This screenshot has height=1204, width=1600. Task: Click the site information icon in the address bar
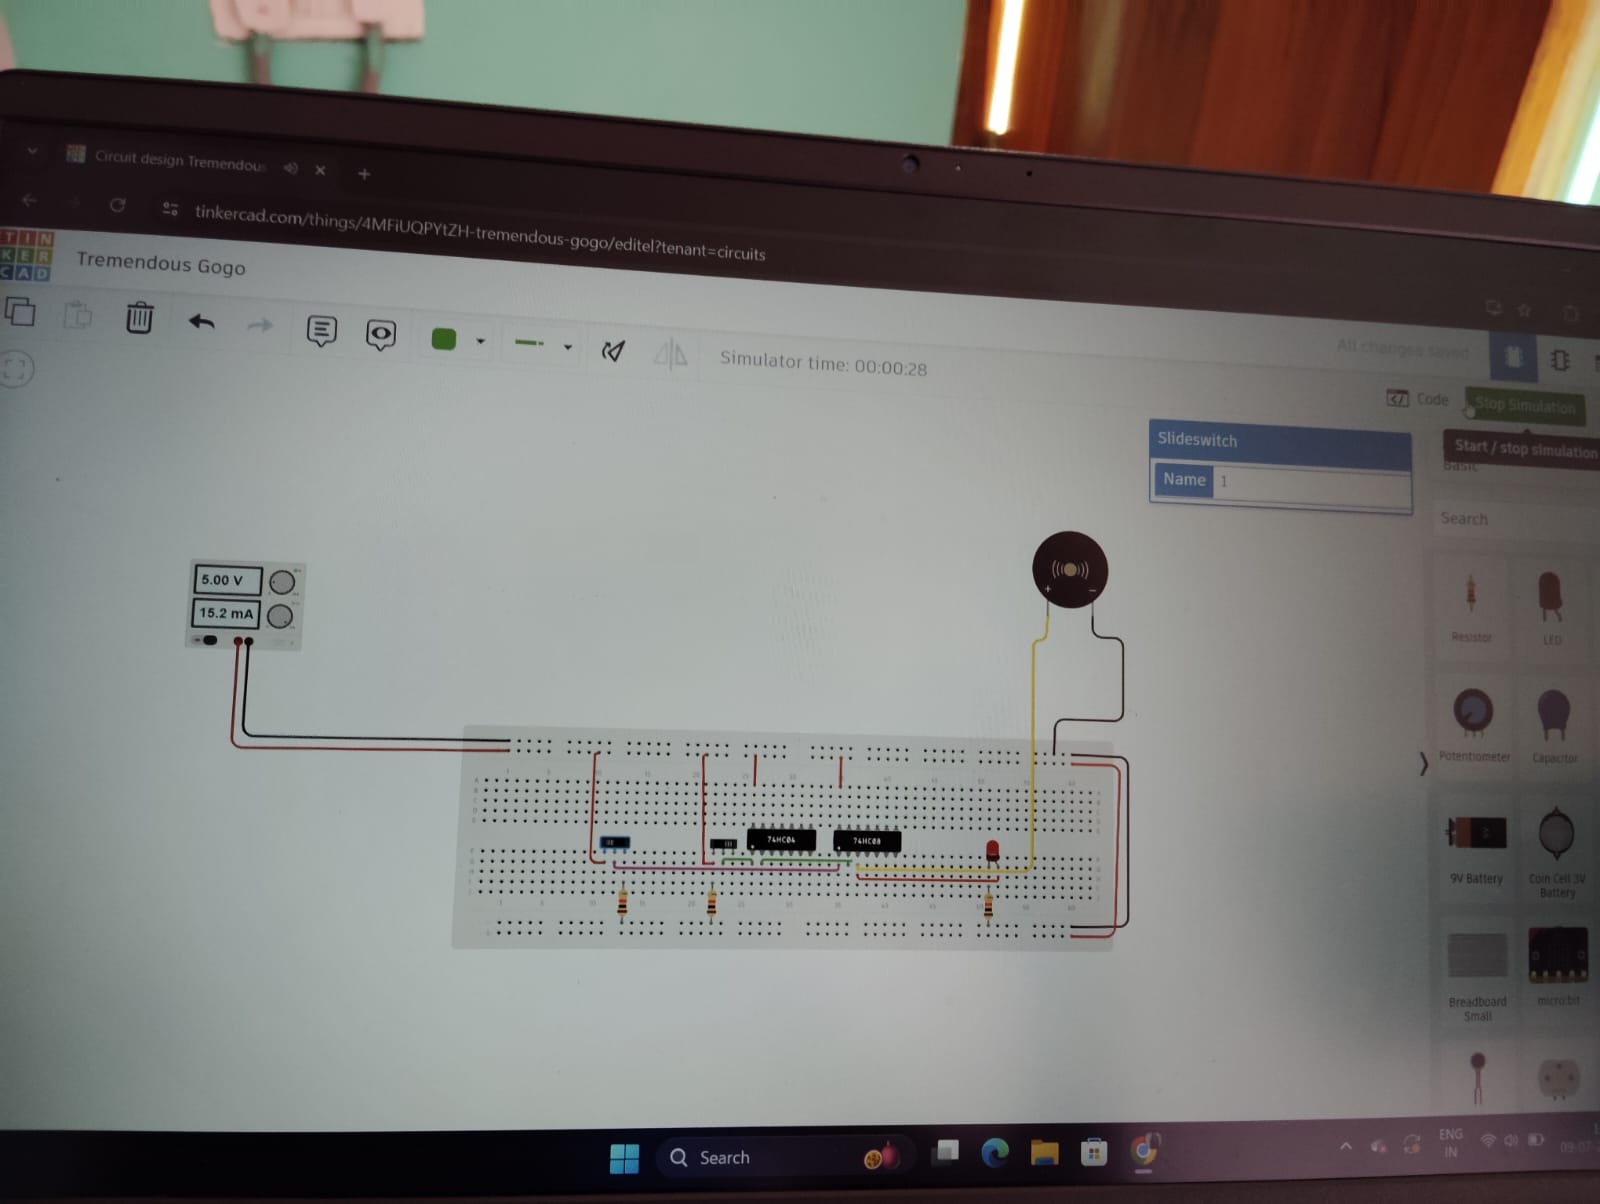[170, 208]
